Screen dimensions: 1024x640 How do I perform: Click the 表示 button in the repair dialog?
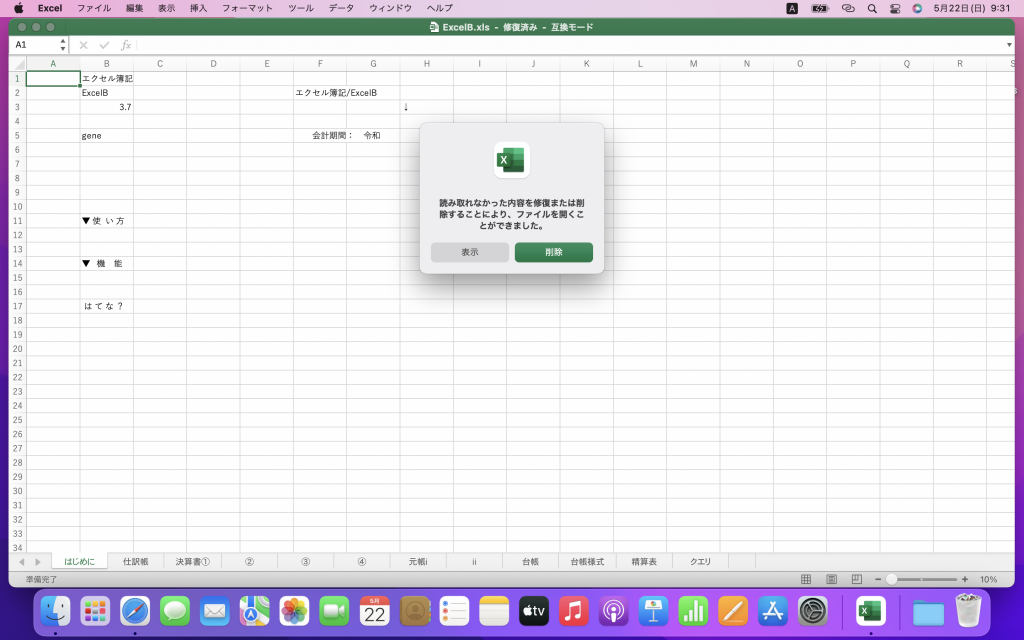coord(469,252)
